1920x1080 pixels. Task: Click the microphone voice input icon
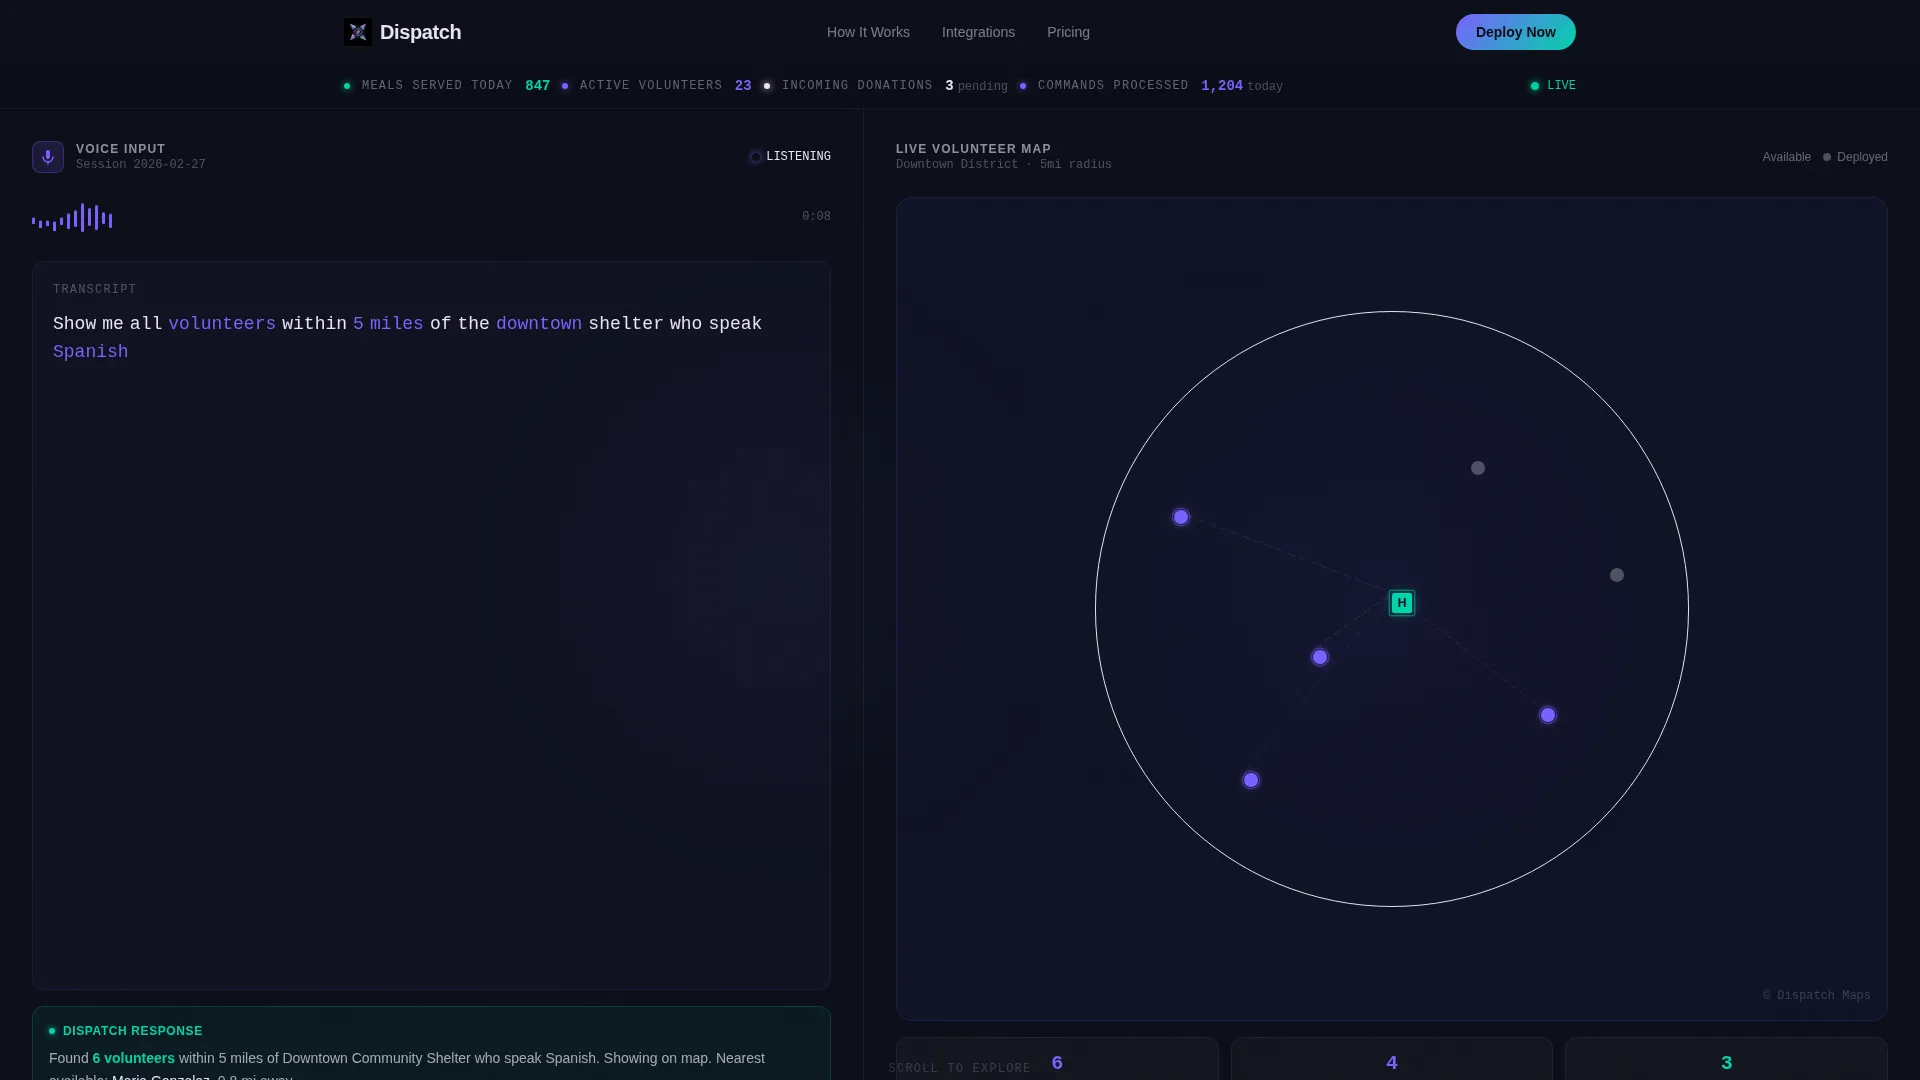pos(48,157)
